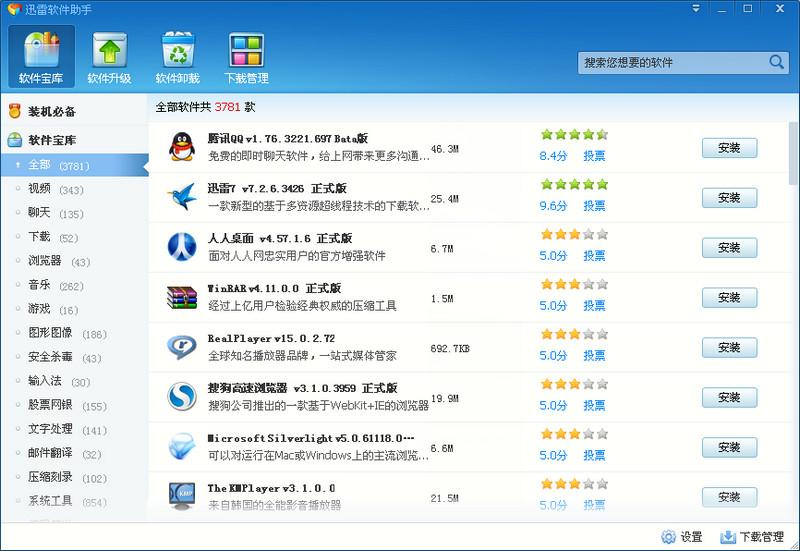Viewport: 800px width, 551px height.
Task: Click the search magnifier icon
Action: 776,62
